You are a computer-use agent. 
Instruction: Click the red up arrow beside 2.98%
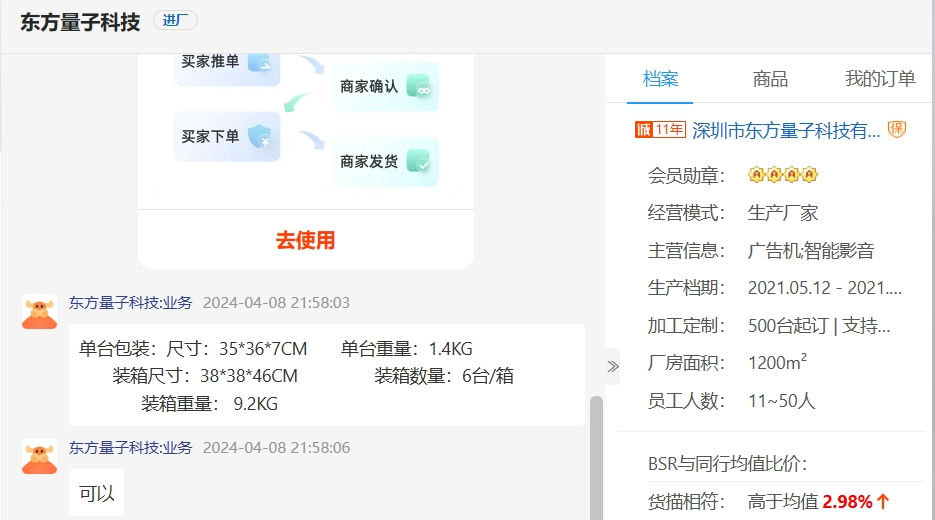point(883,502)
